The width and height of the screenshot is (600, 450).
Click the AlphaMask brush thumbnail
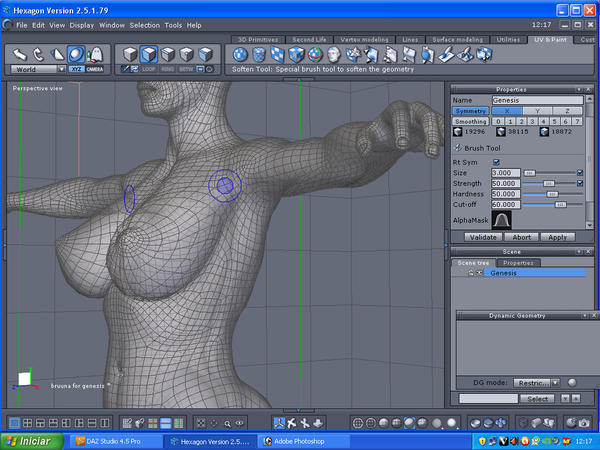point(501,219)
